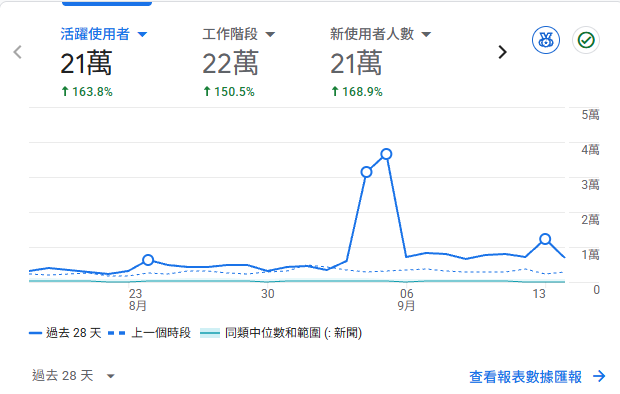The image size is (620, 394).
Task: Click the 過去 28 天 solid line legend
Action: coord(65,333)
